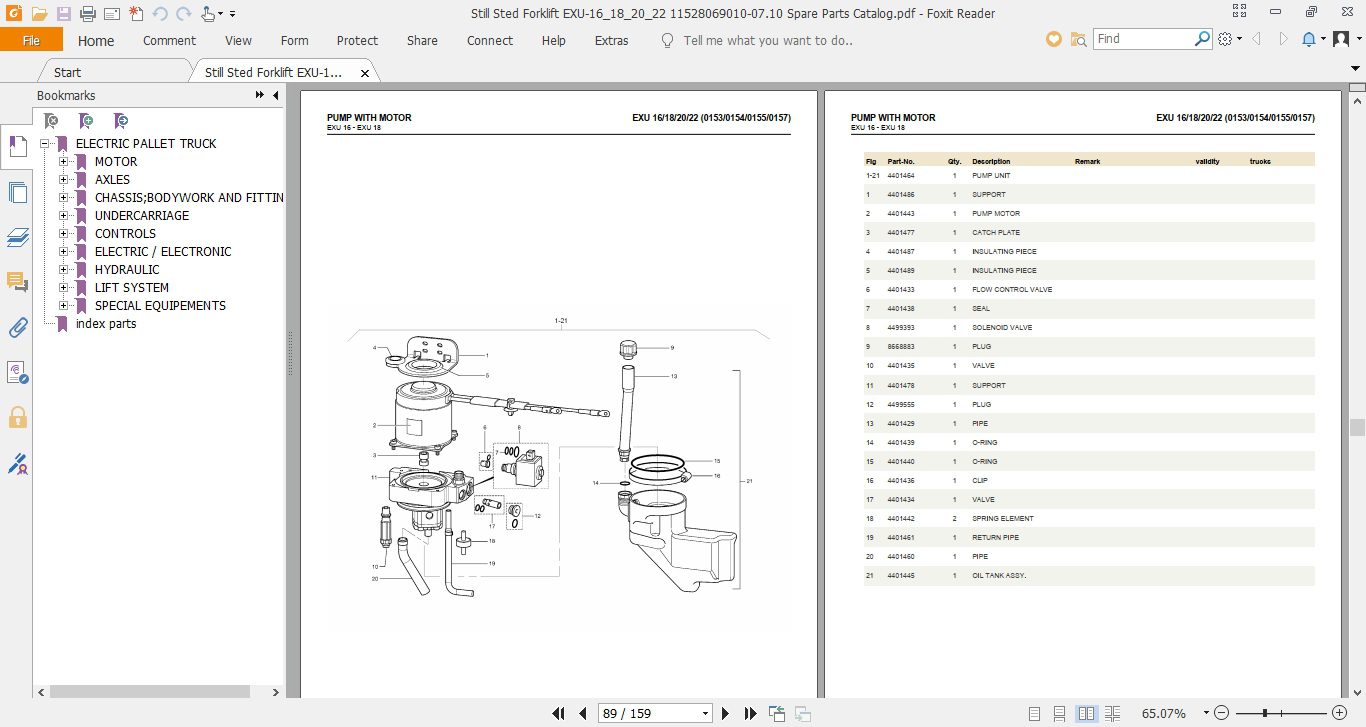Image resolution: width=1366 pixels, height=727 pixels.
Task: Click the user account avatar icon
Action: [1343, 39]
